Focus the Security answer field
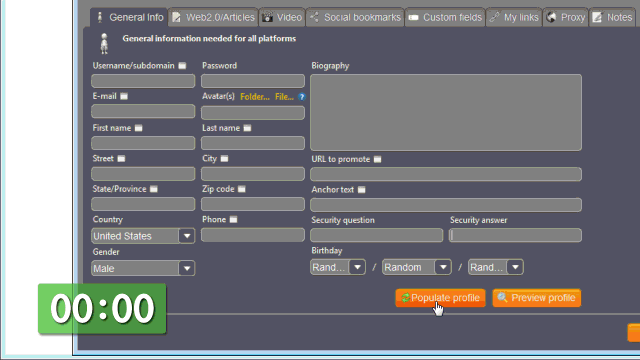This screenshot has width=640, height=360. click(516, 235)
